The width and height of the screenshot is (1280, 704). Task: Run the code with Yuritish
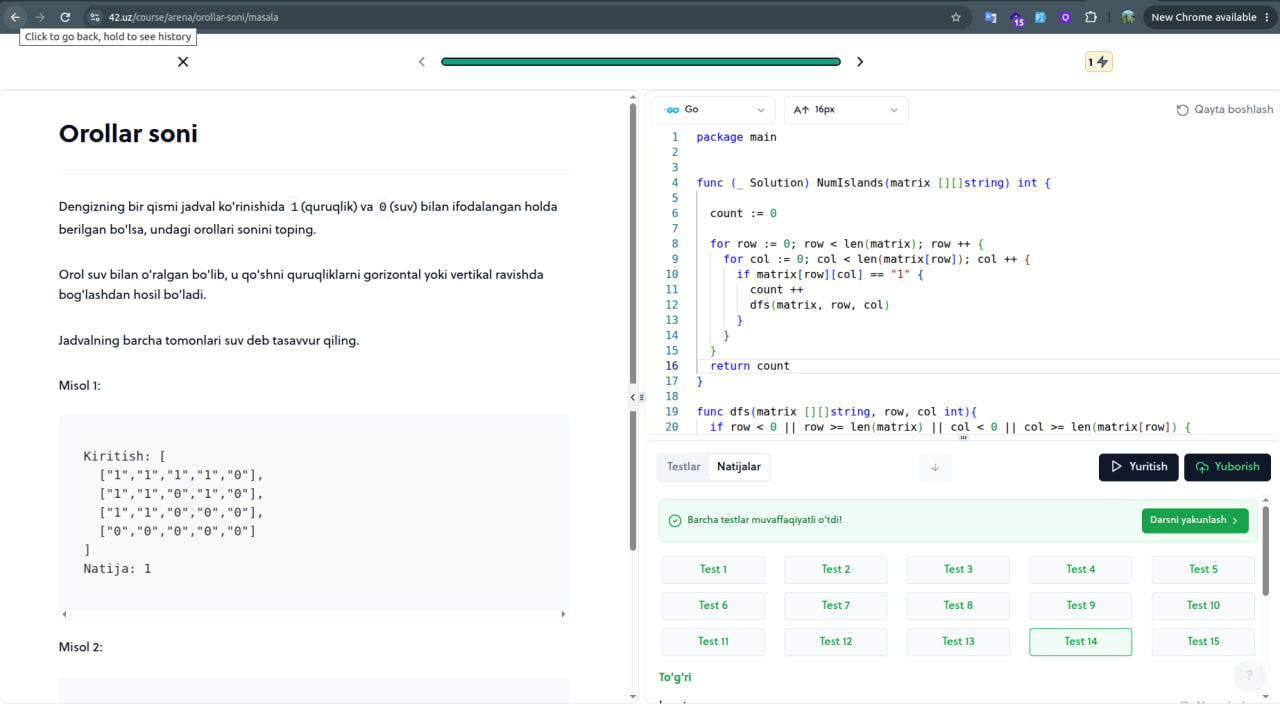(1139, 467)
